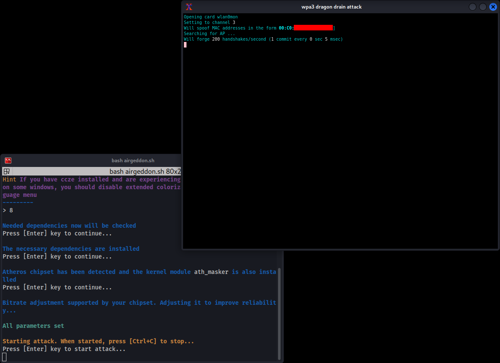Click the 'Starting attack. When started' line

[98, 341]
